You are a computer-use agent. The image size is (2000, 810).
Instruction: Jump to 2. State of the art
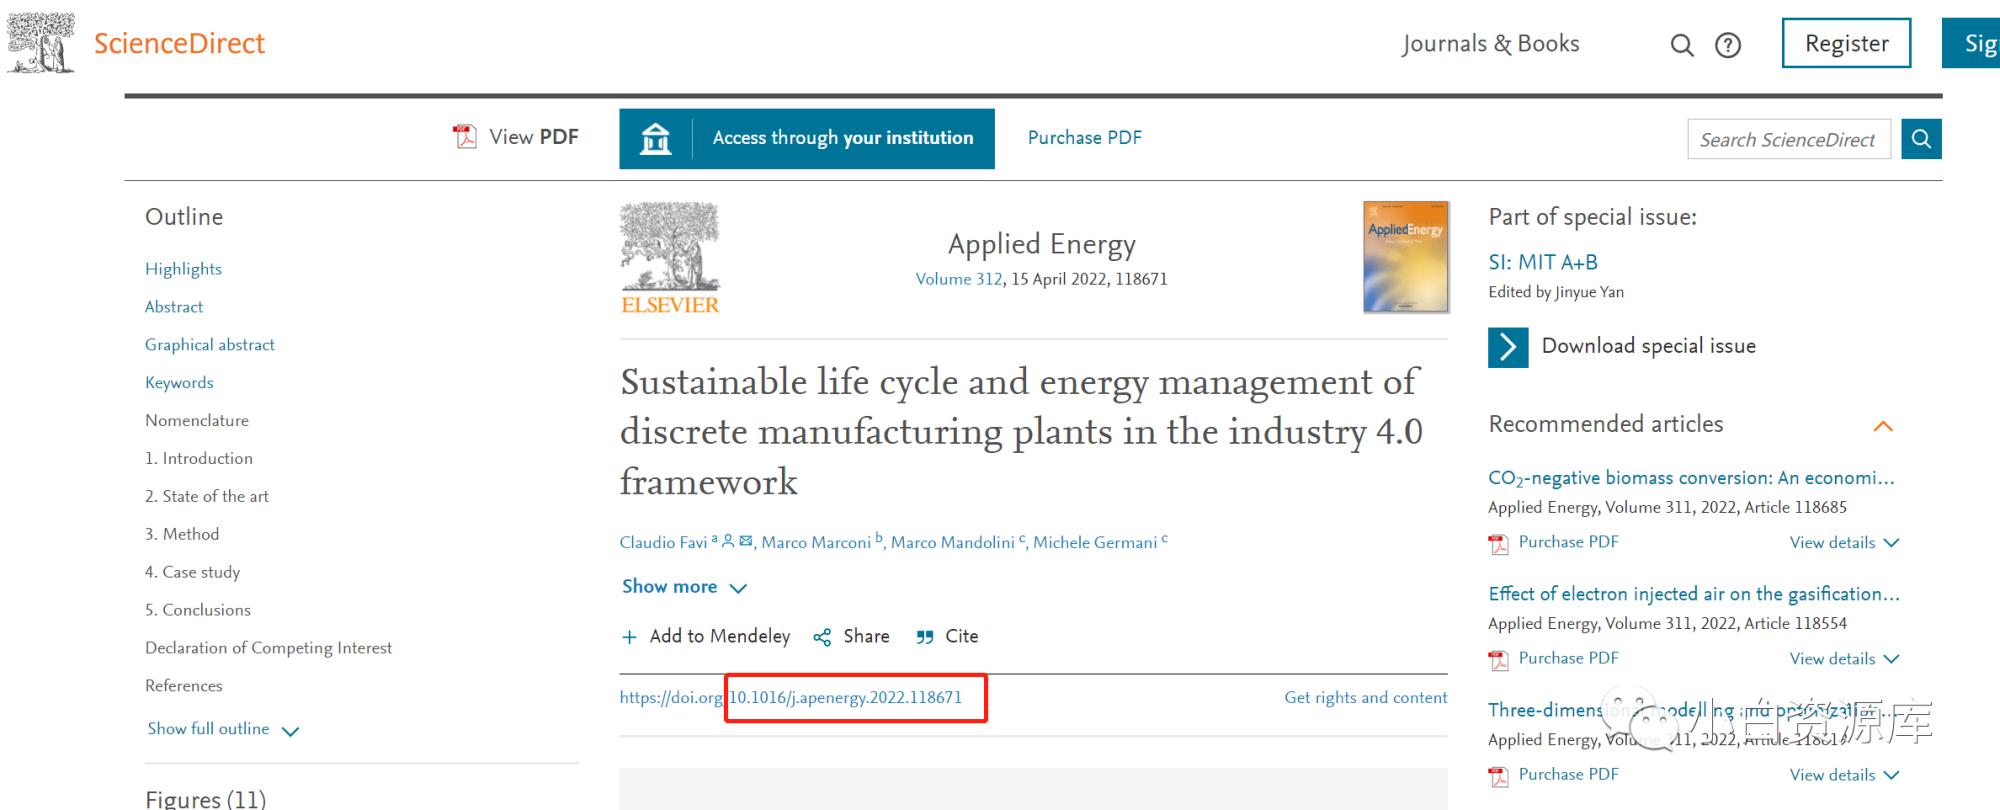207,497
